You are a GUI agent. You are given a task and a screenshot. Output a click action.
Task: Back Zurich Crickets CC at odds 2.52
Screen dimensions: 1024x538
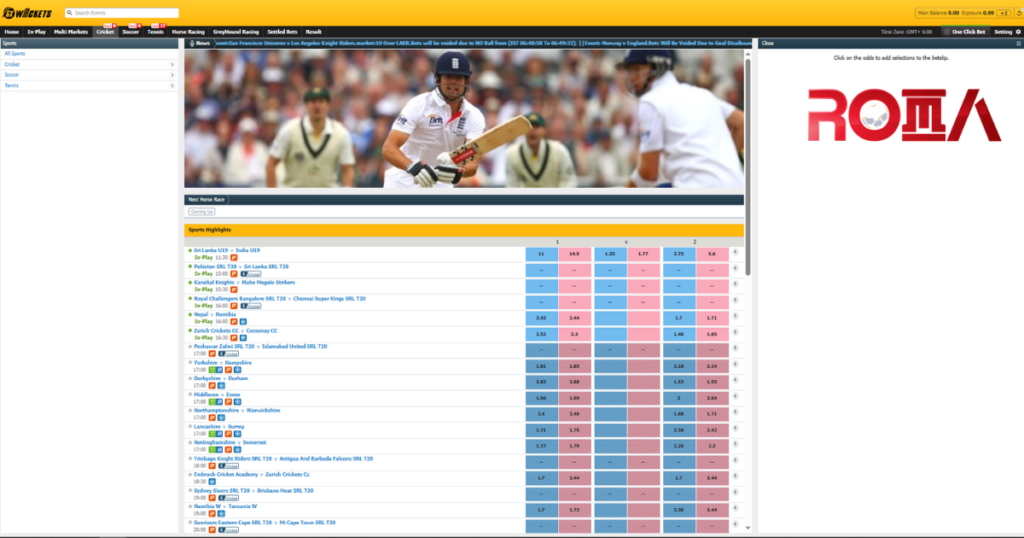point(541,334)
